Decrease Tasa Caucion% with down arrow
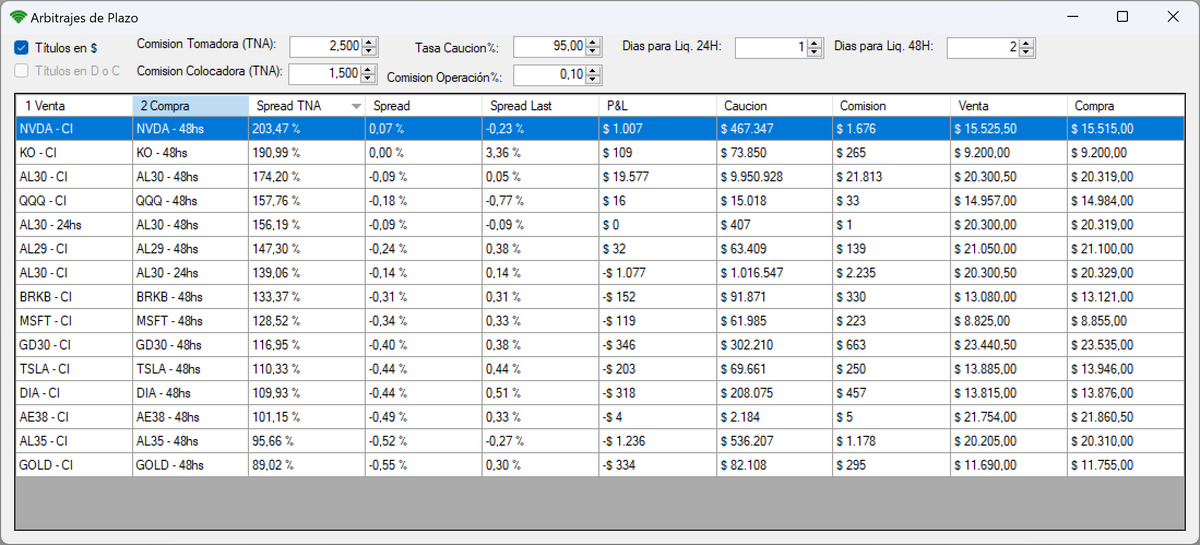 click(594, 51)
